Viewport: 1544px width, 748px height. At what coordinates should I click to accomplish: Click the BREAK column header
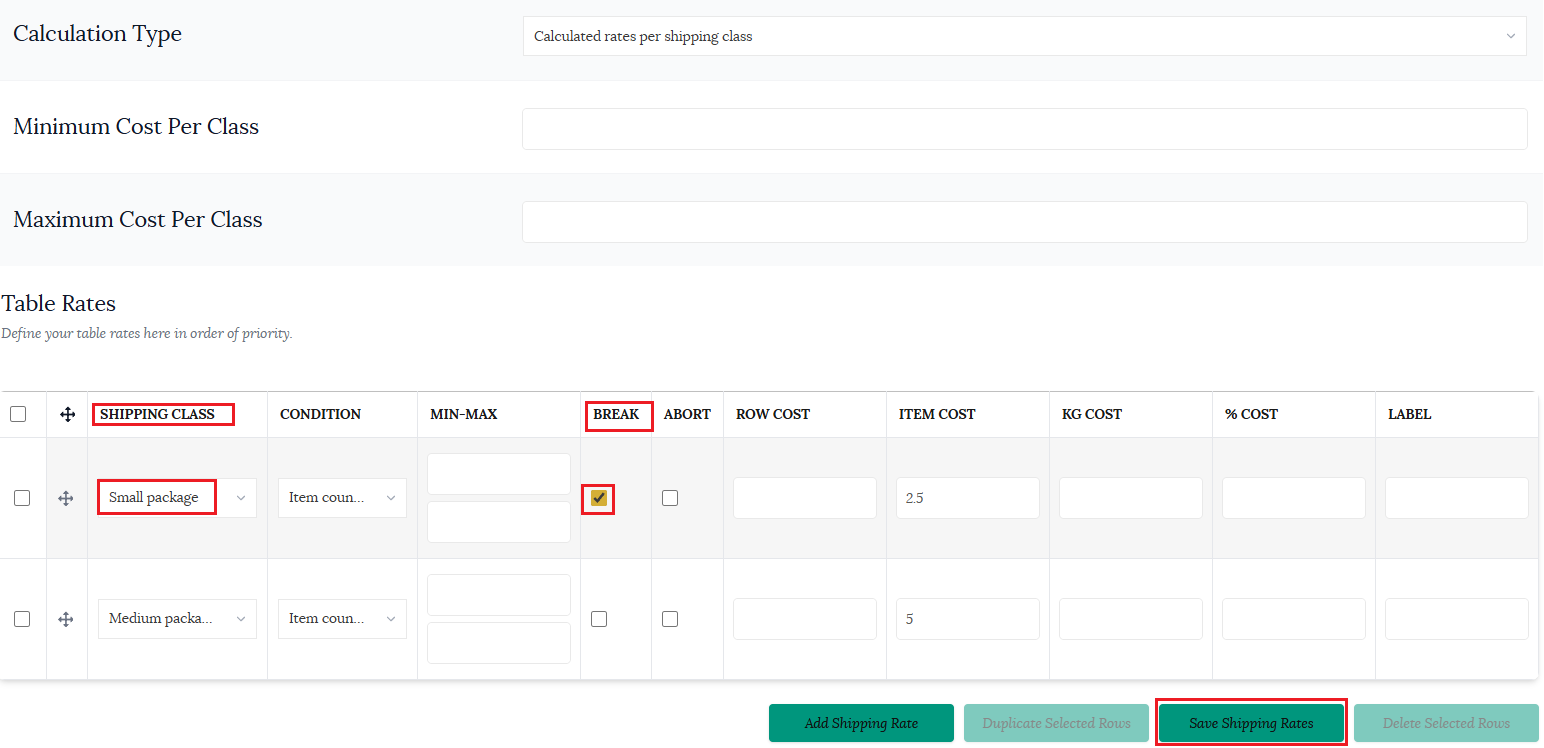pyautogui.click(x=616, y=414)
